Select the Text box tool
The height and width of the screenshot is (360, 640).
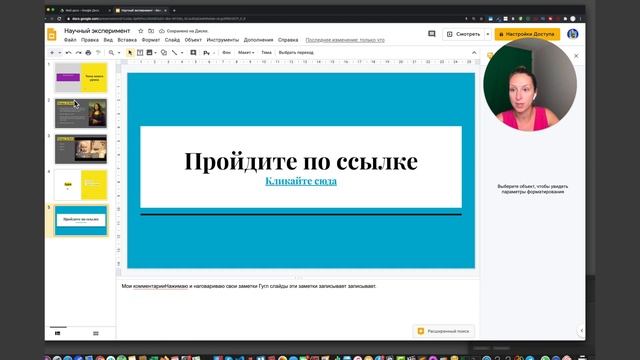(140, 53)
